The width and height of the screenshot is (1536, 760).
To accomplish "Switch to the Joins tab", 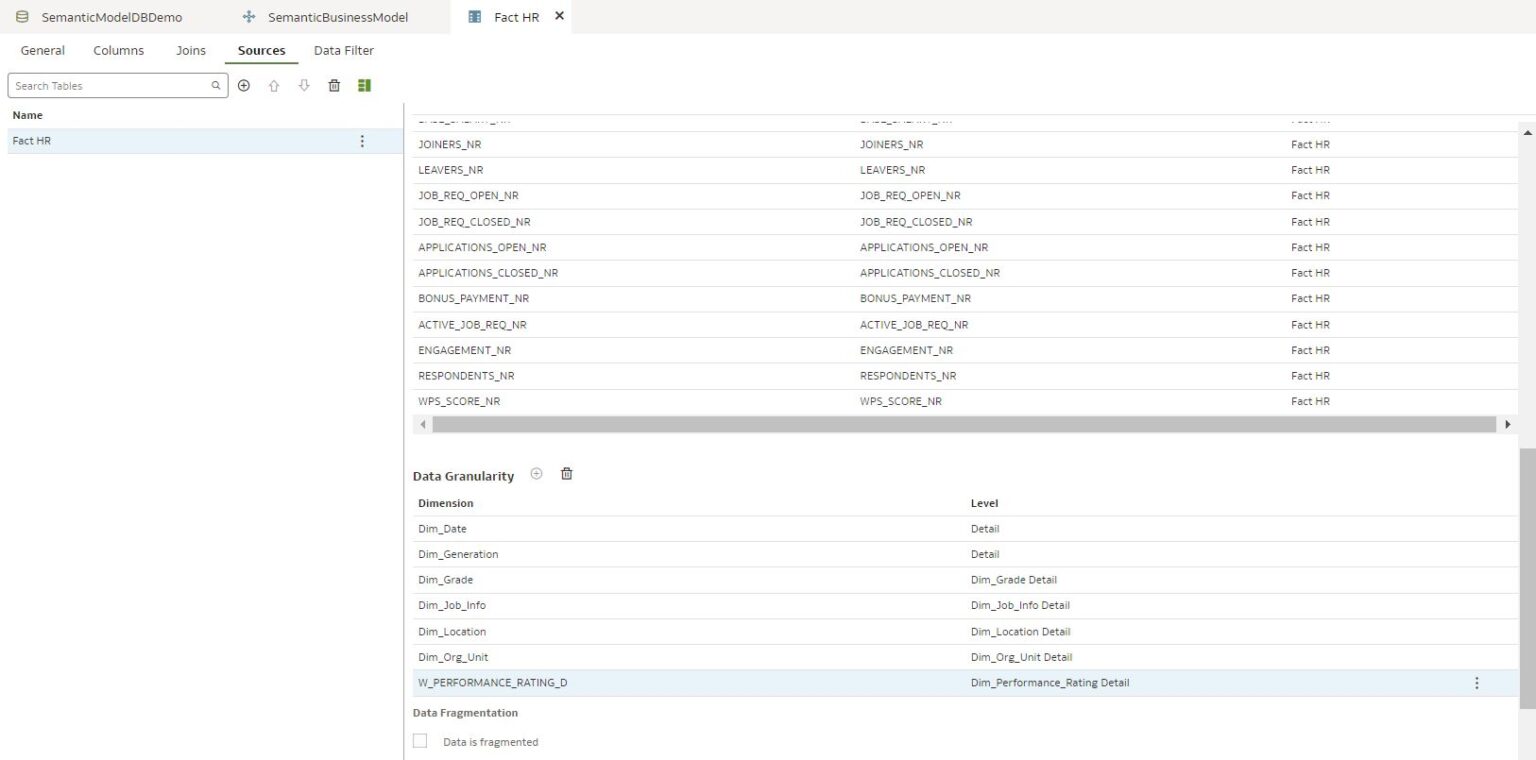I will (x=191, y=50).
